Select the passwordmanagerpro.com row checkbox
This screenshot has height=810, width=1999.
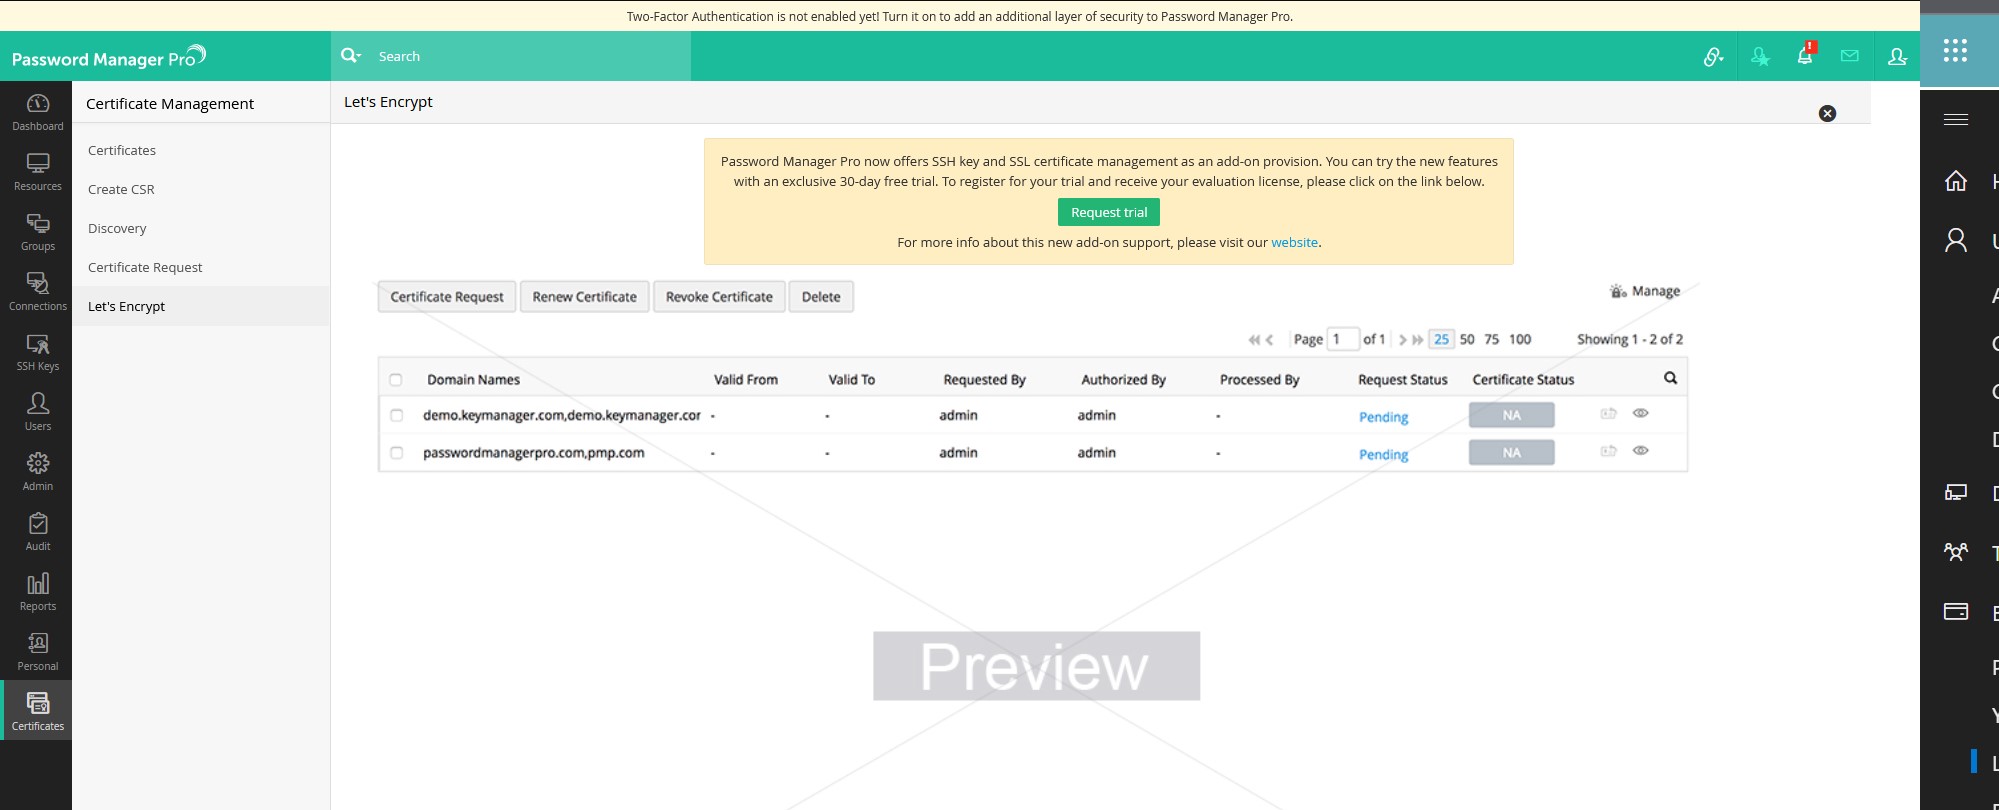(397, 453)
